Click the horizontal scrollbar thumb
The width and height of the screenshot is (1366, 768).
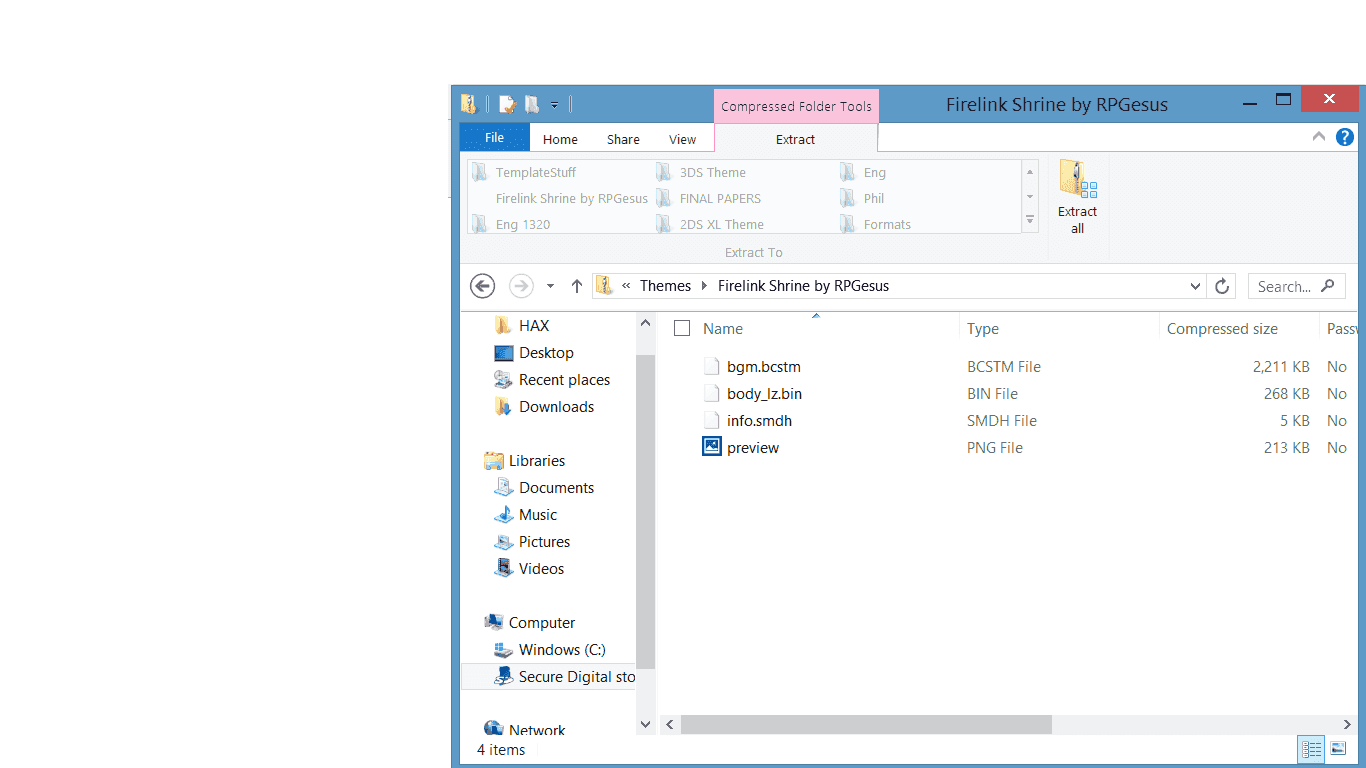pyautogui.click(x=866, y=724)
